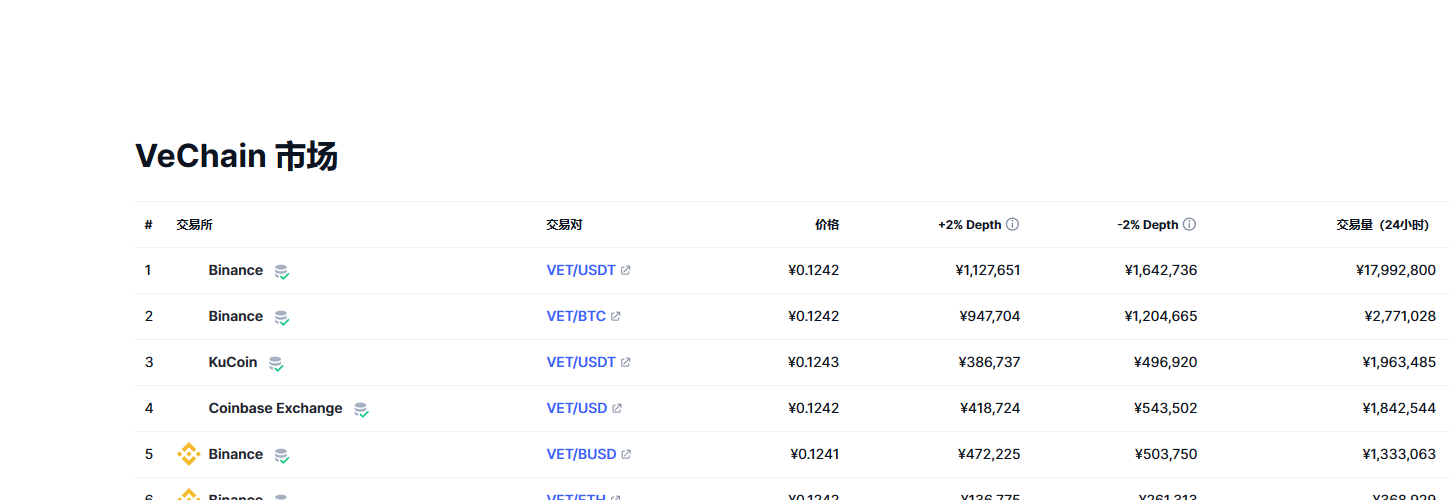Click the ¥0.1241 price for VET/BUSD

click(815, 454)
